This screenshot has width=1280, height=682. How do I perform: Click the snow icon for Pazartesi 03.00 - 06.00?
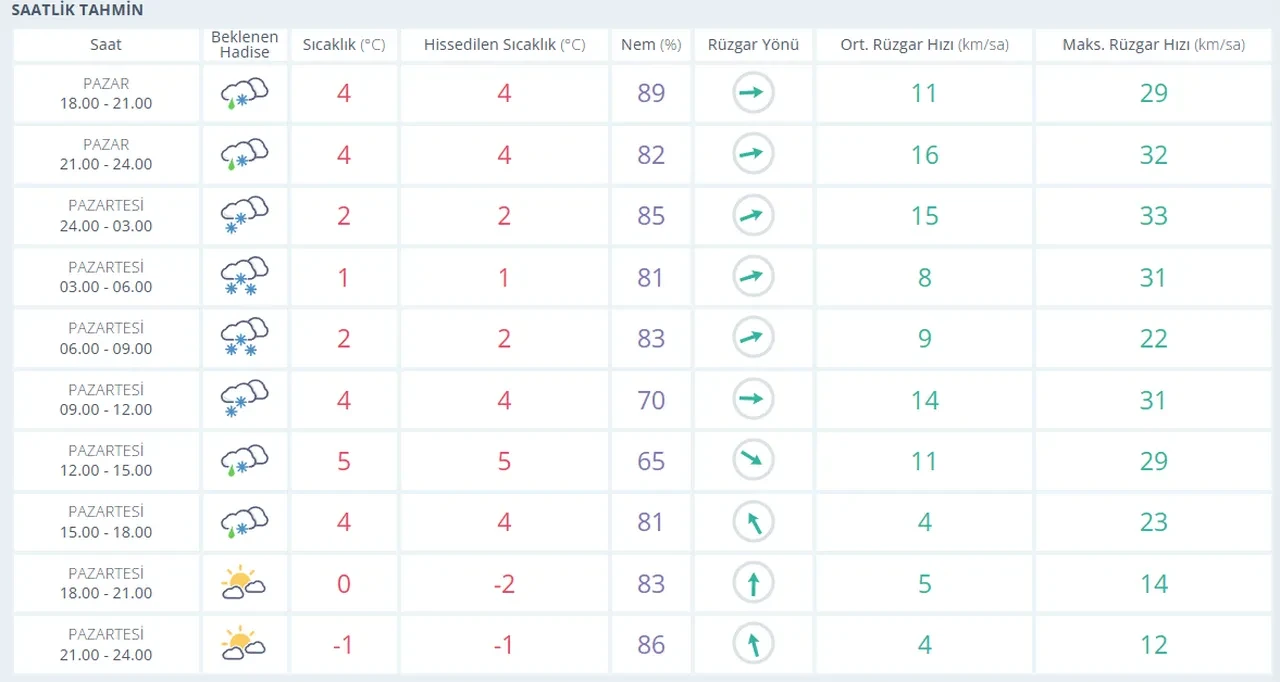point(244,277)
